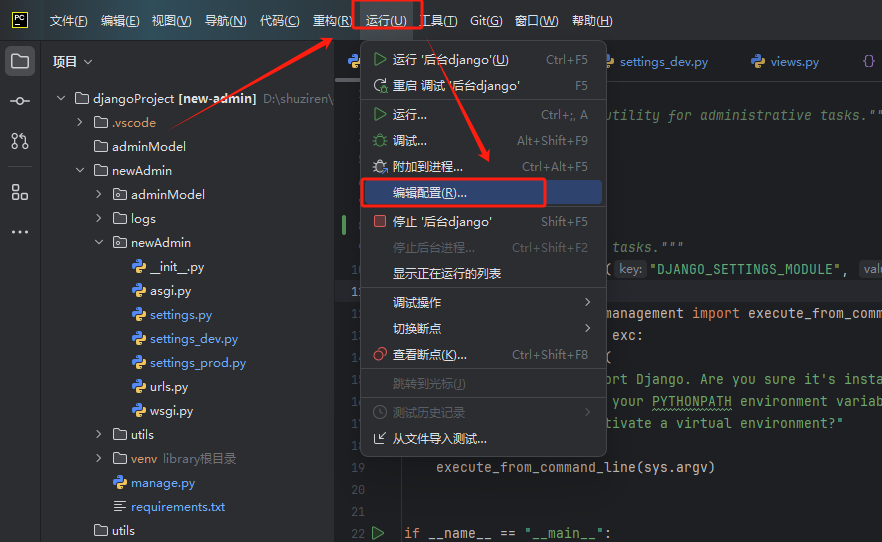882x542 pixels.
Task: Select 停止 '后台django' menu entry
Action: tap(441, 222)
